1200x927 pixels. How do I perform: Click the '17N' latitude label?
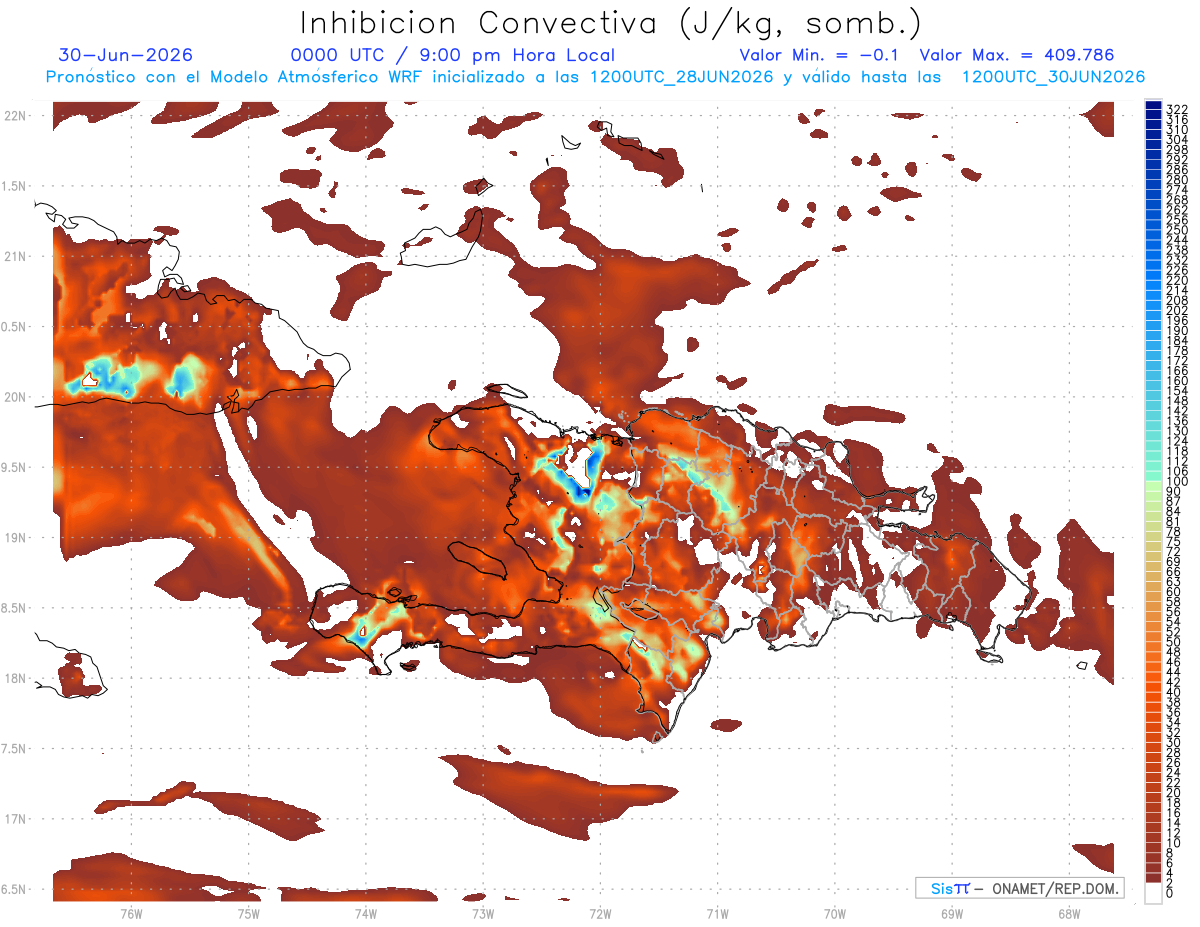click(x=15, y=819)
